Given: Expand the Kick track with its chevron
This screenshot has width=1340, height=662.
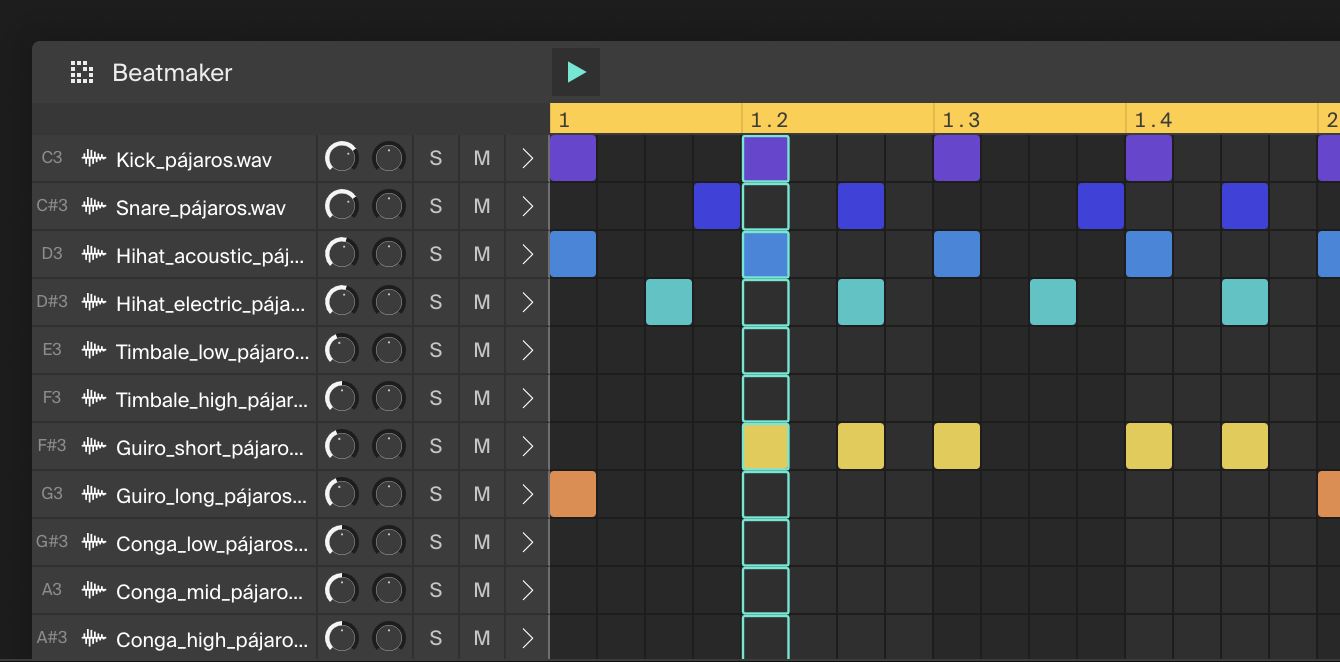Looking at the screenshot, I should tap(527, 158).
